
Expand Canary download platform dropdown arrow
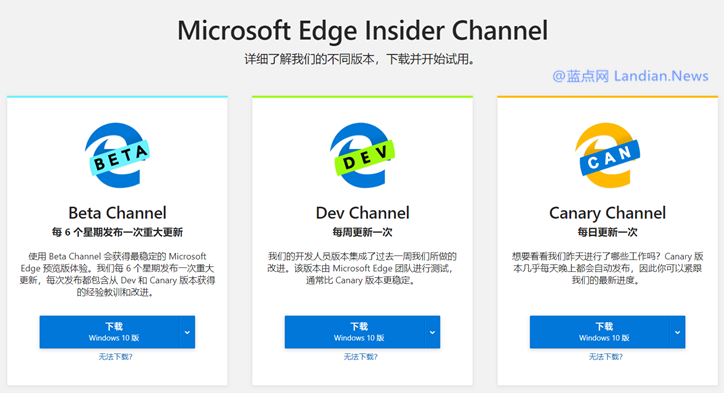click(677, 332)
